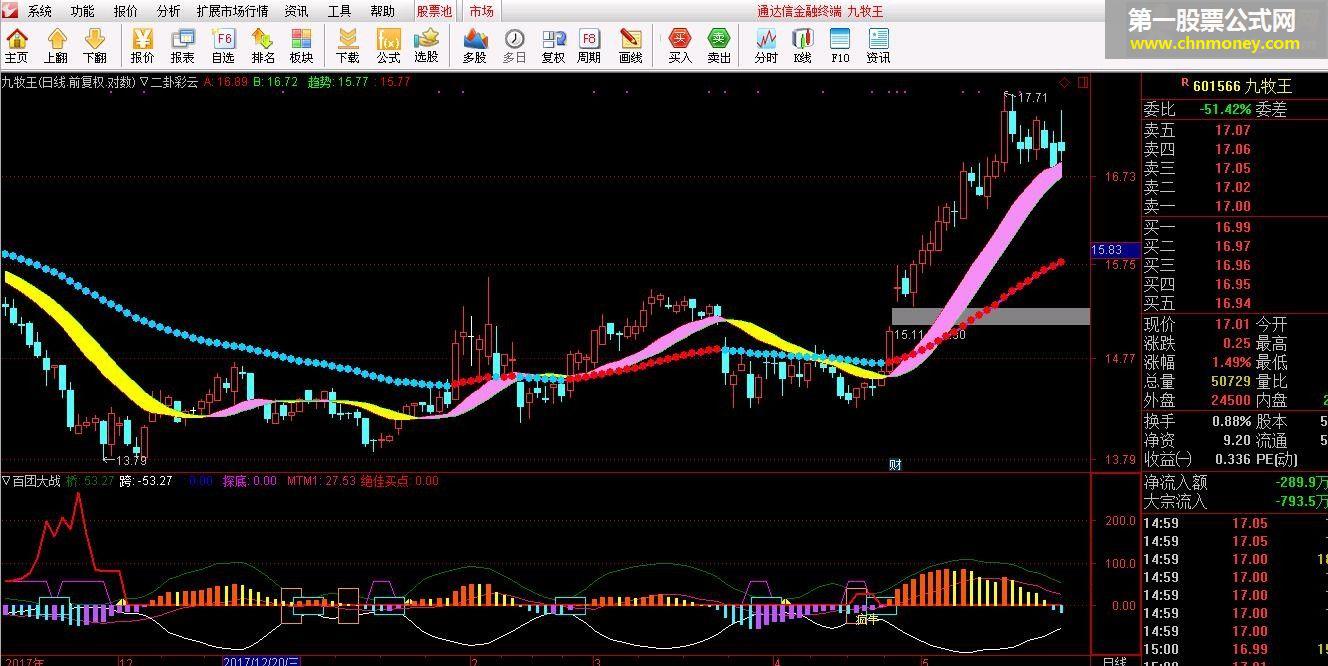Click the 外盘 value 24500

(x=1230, y=400)
